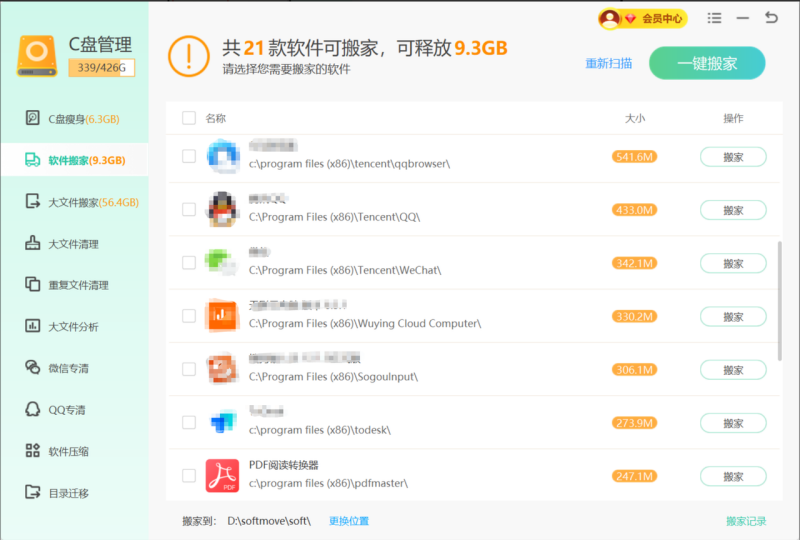Open the list menu icon in title bar
Screen dimensions: 800x540
click(x=714, y=18)
